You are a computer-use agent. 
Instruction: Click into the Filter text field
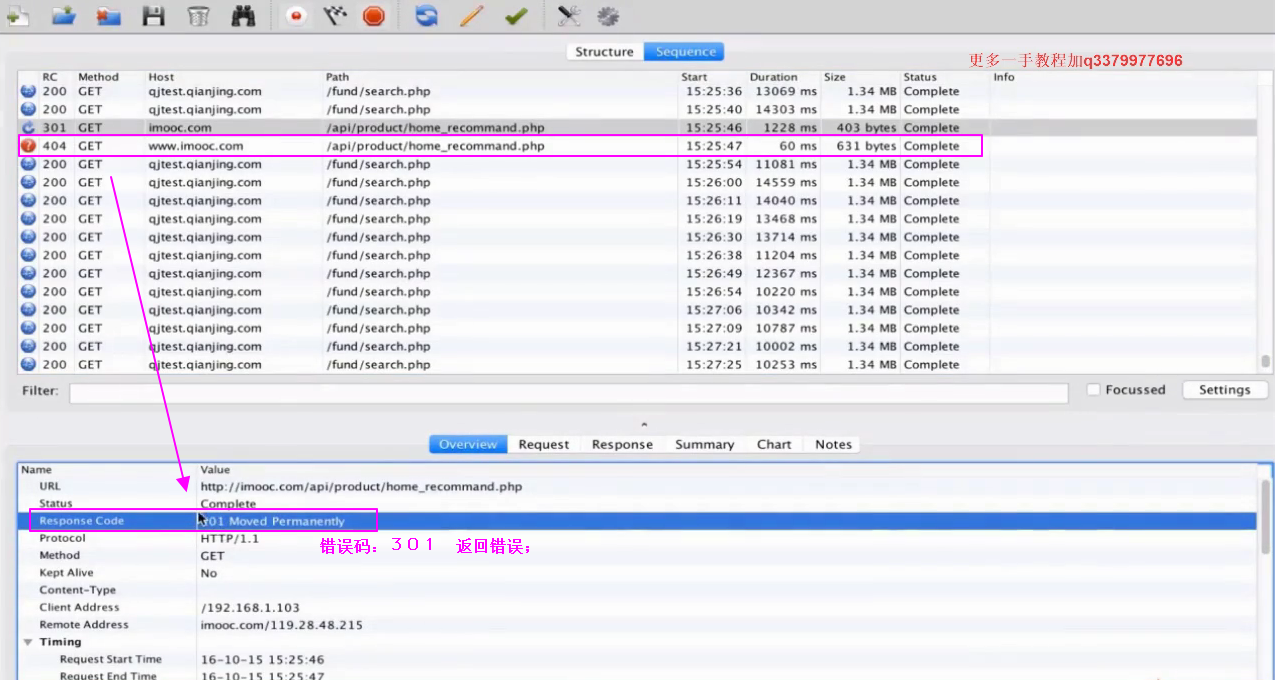pos(567,391)
